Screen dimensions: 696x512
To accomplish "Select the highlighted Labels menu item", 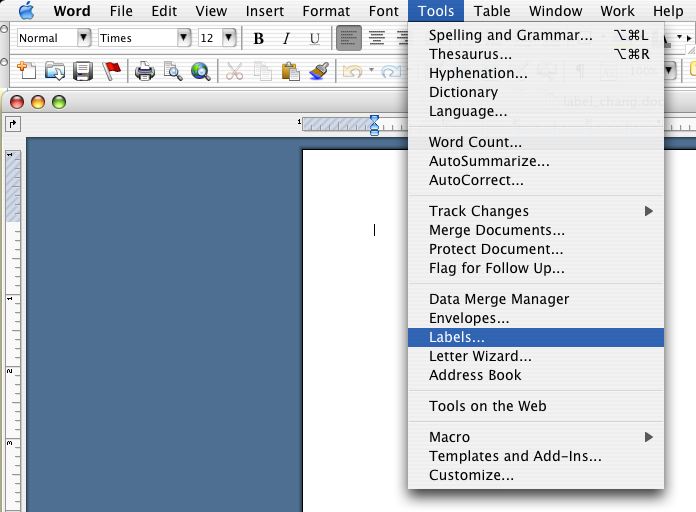I will pyautogui.click(x=536, y=337).
